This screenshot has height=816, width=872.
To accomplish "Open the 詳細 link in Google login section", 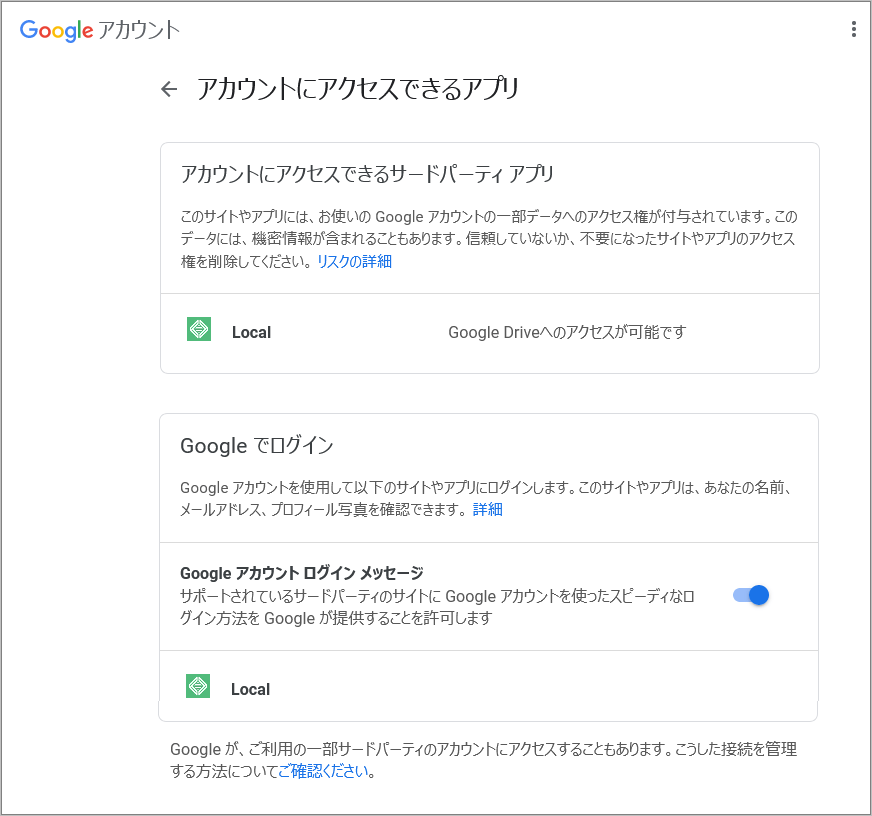I will coord(488,509).
